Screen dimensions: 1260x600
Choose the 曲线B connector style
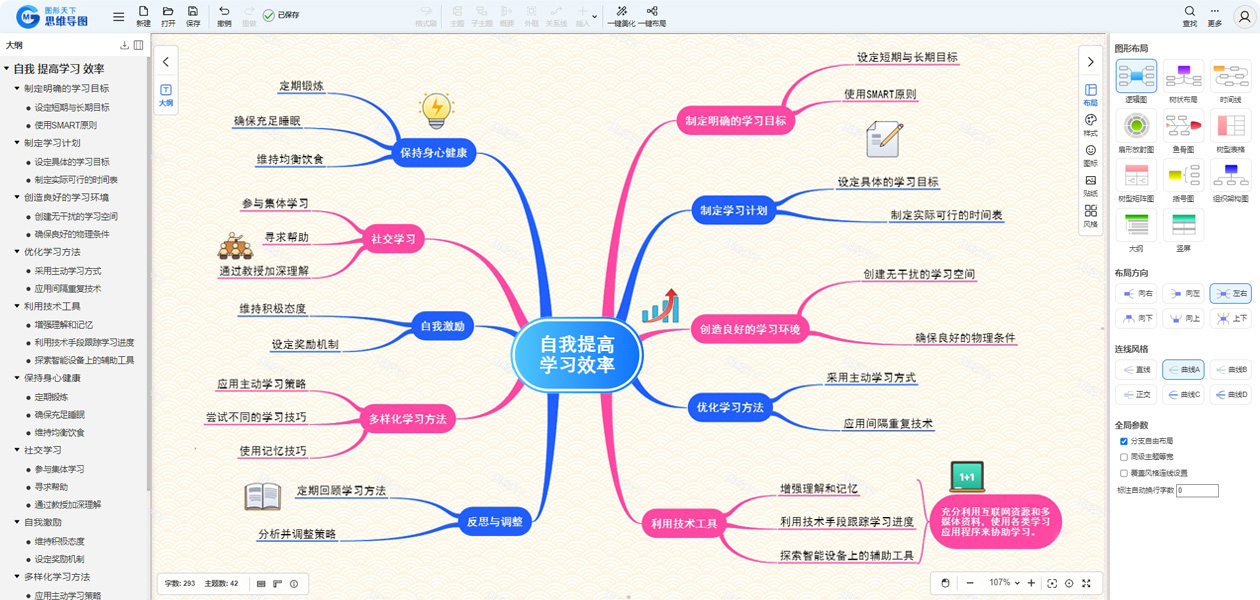(x=1231, y=370)
